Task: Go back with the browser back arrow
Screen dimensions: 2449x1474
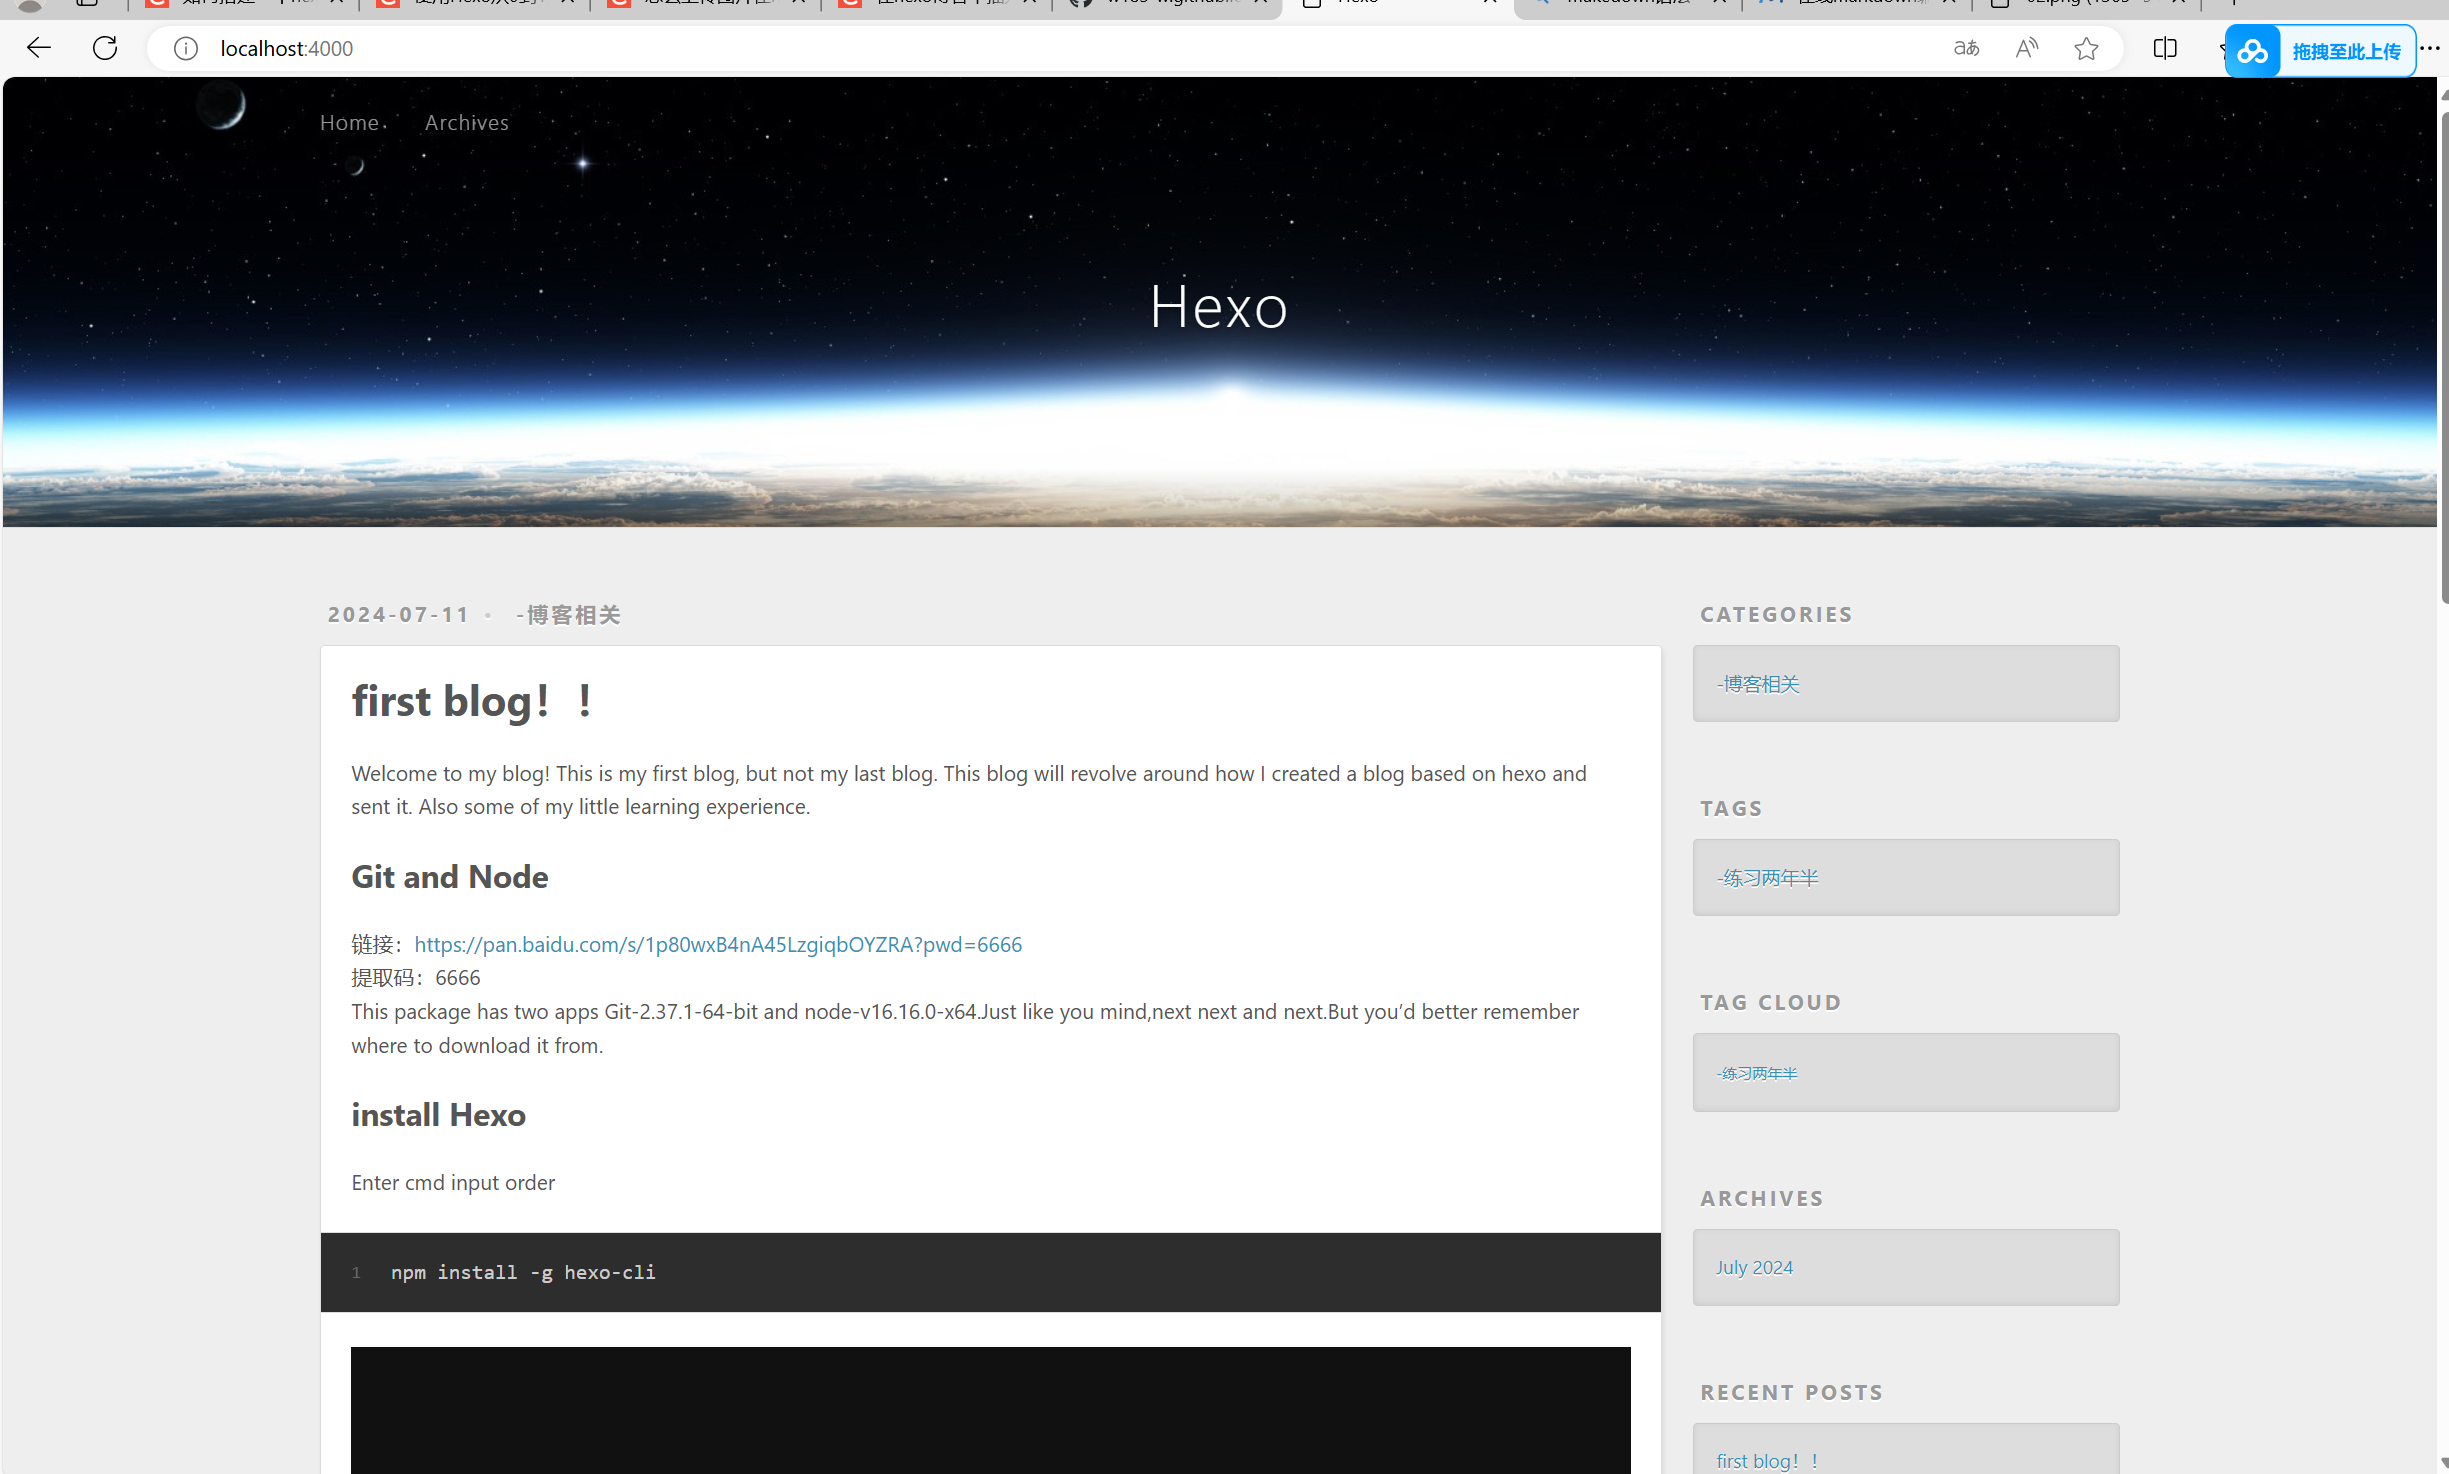Action: pos(38,48)
